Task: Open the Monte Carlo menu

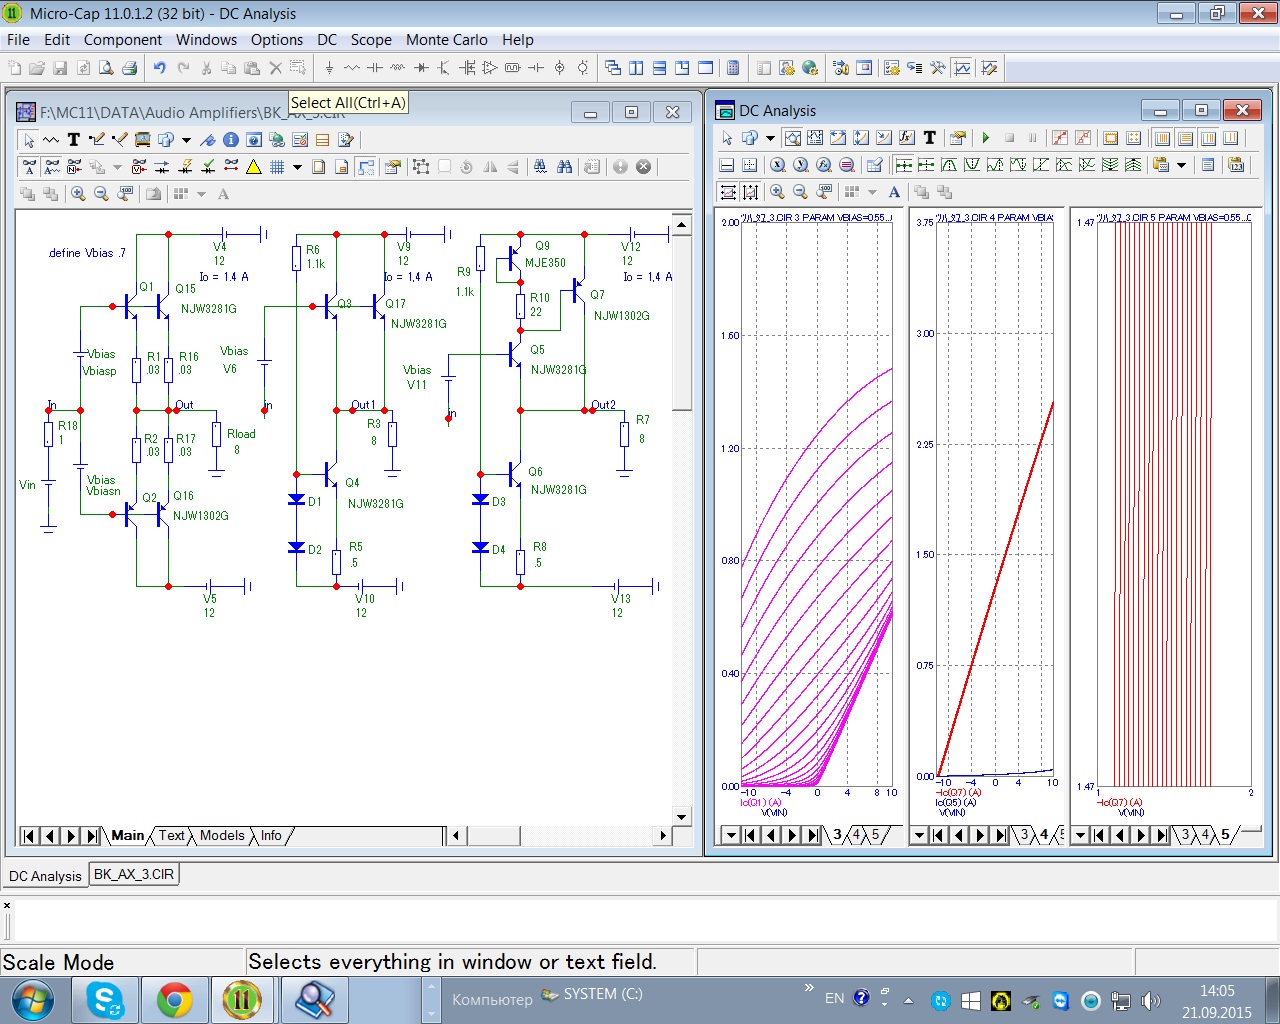Action: pyautogui.click(x=447, y=40)
